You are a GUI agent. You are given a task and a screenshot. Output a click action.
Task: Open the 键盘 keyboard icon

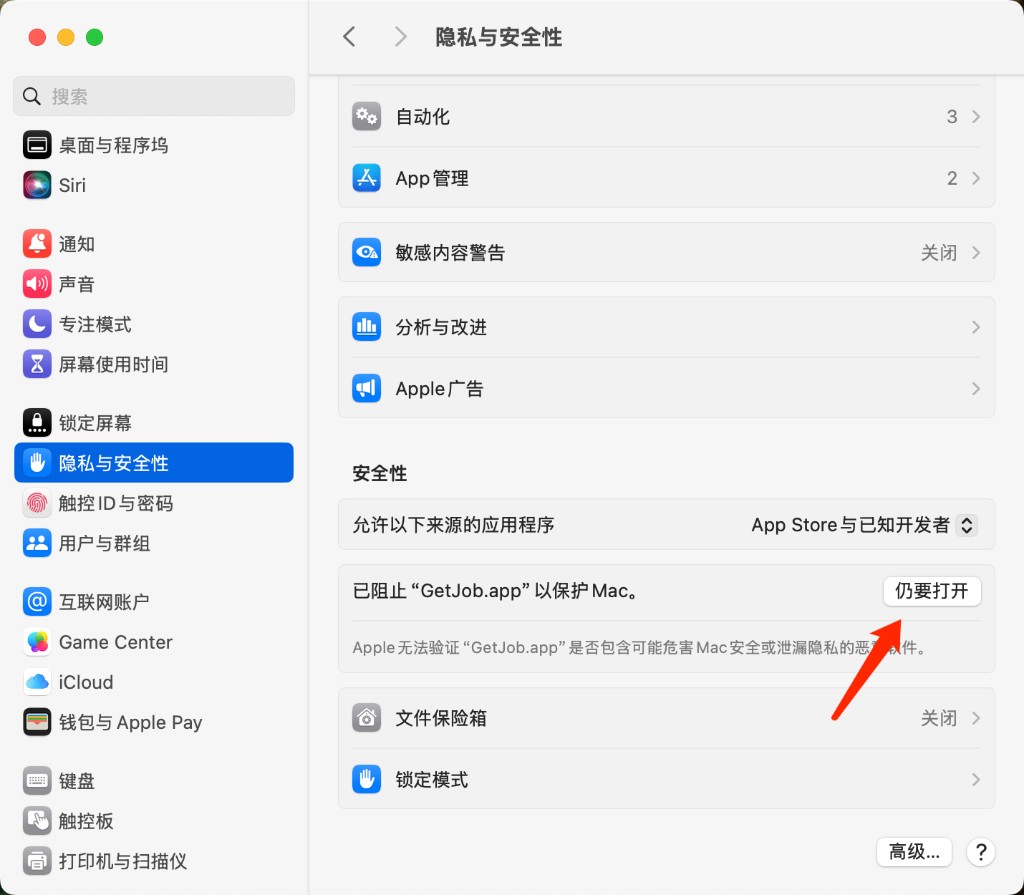(37, 781)
